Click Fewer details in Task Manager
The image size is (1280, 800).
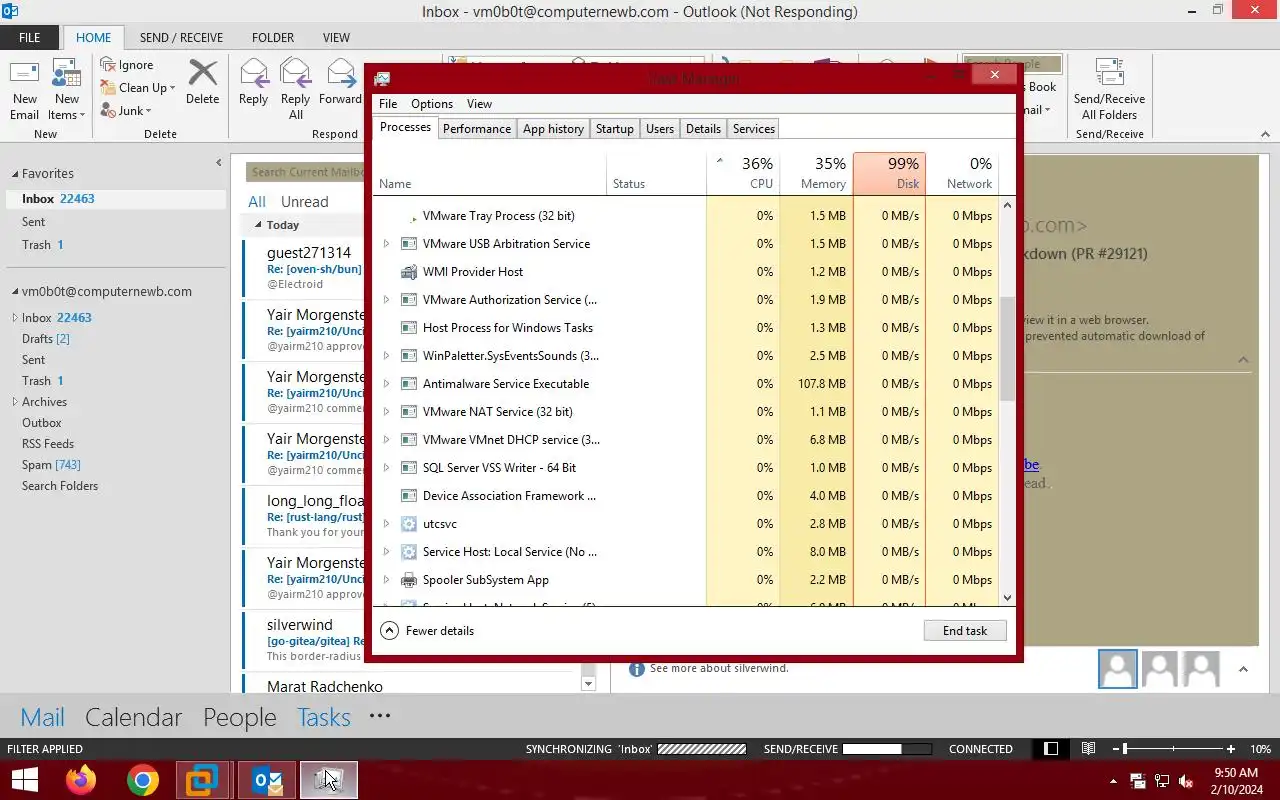(x=427, y=631)
